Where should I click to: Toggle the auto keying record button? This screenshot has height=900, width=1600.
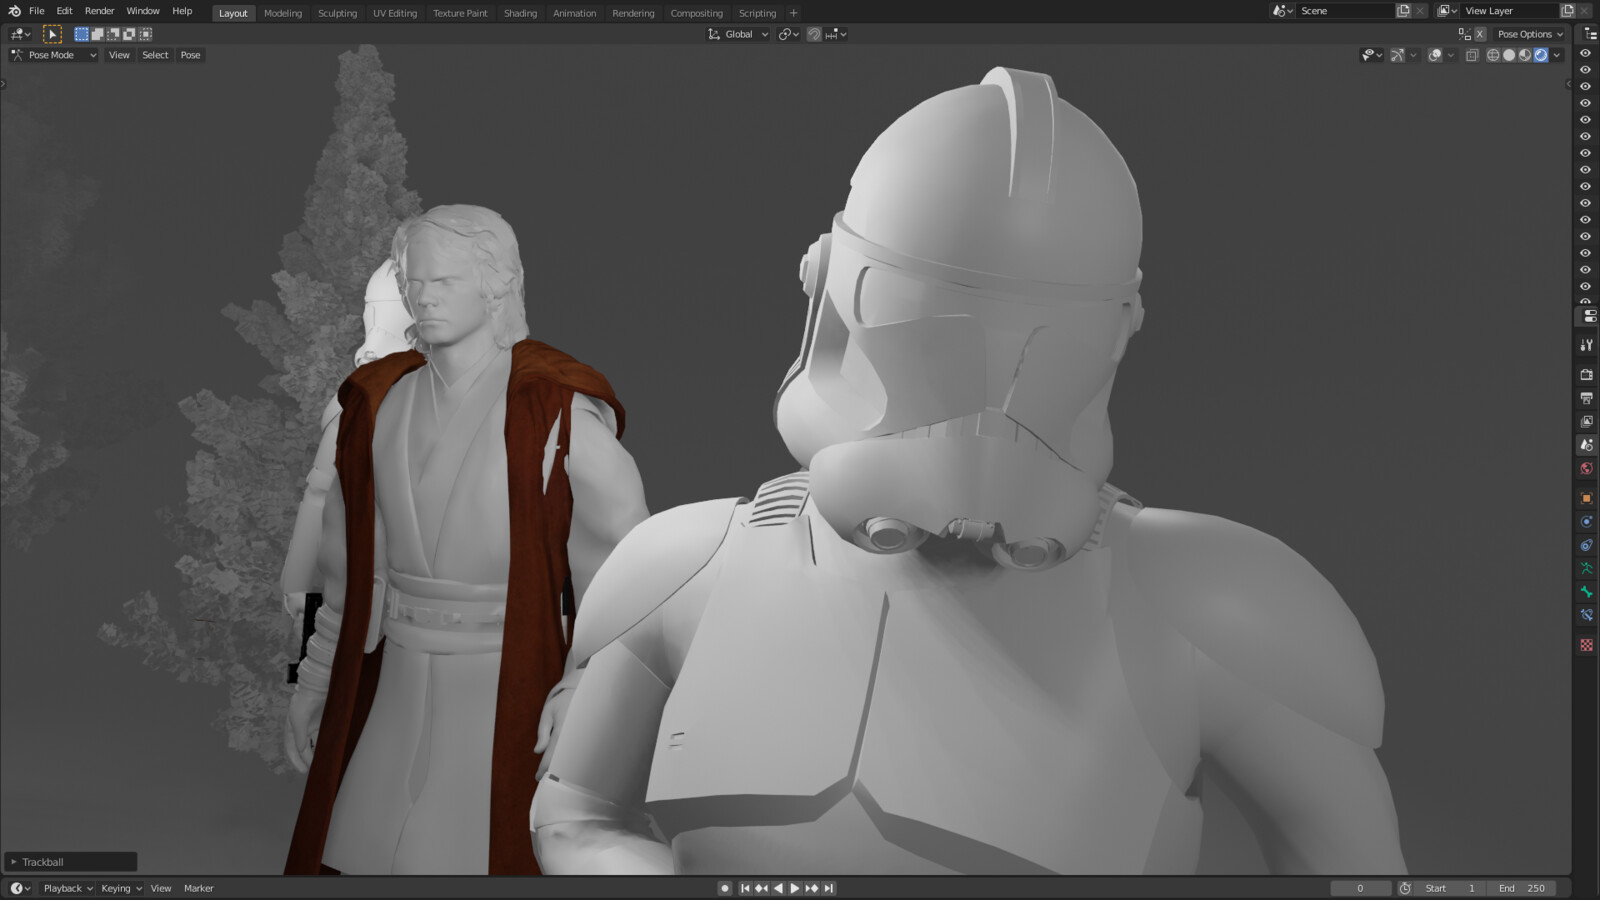725,888
